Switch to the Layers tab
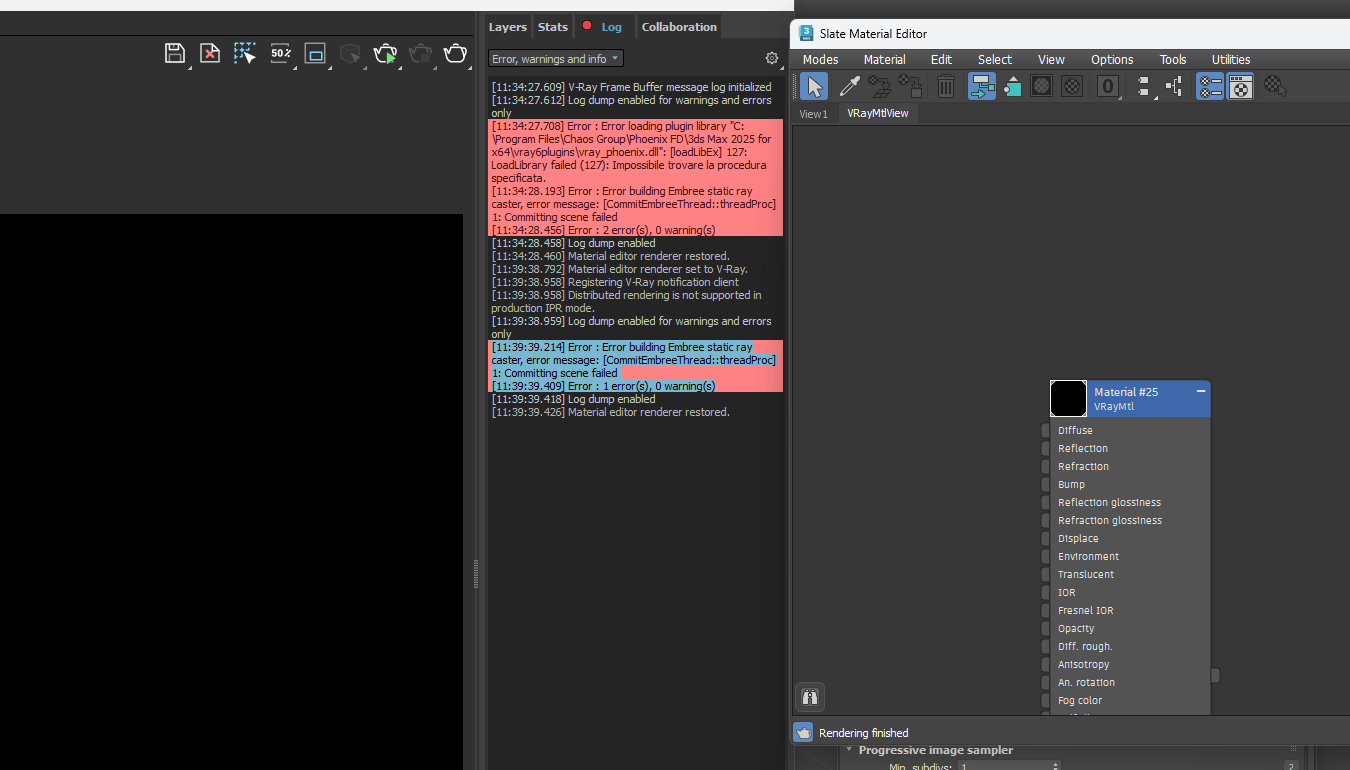 click(507, 27)
